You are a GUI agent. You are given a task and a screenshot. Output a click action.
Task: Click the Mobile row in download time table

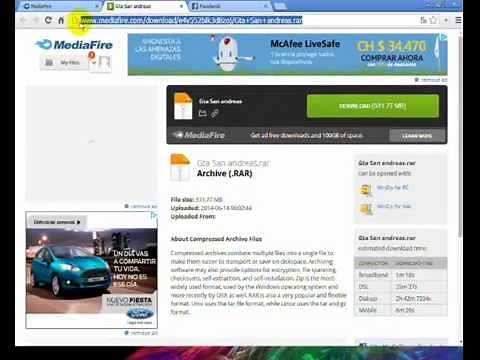click(401, 310)
